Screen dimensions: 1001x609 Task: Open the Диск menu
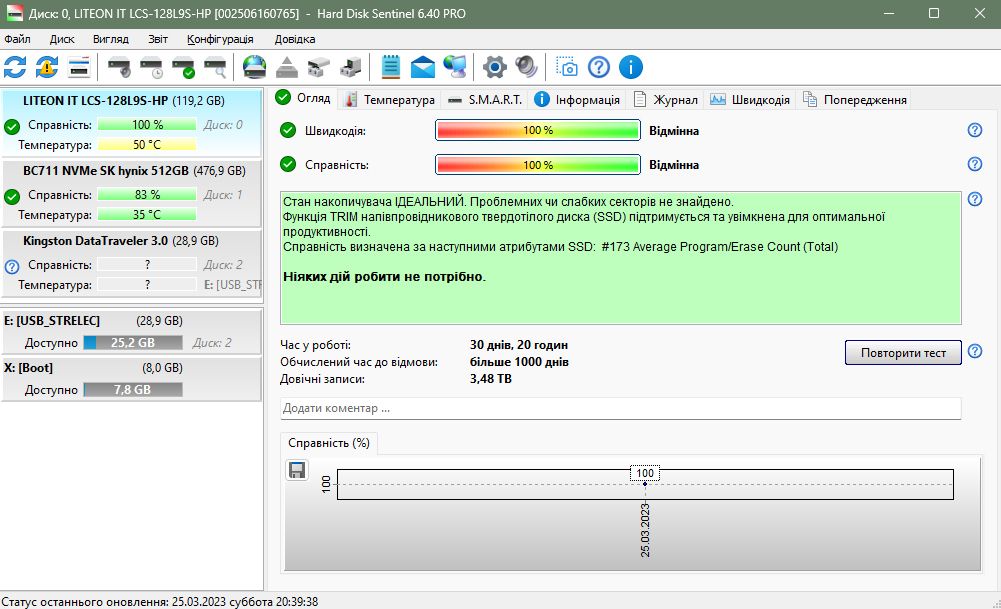62,39
